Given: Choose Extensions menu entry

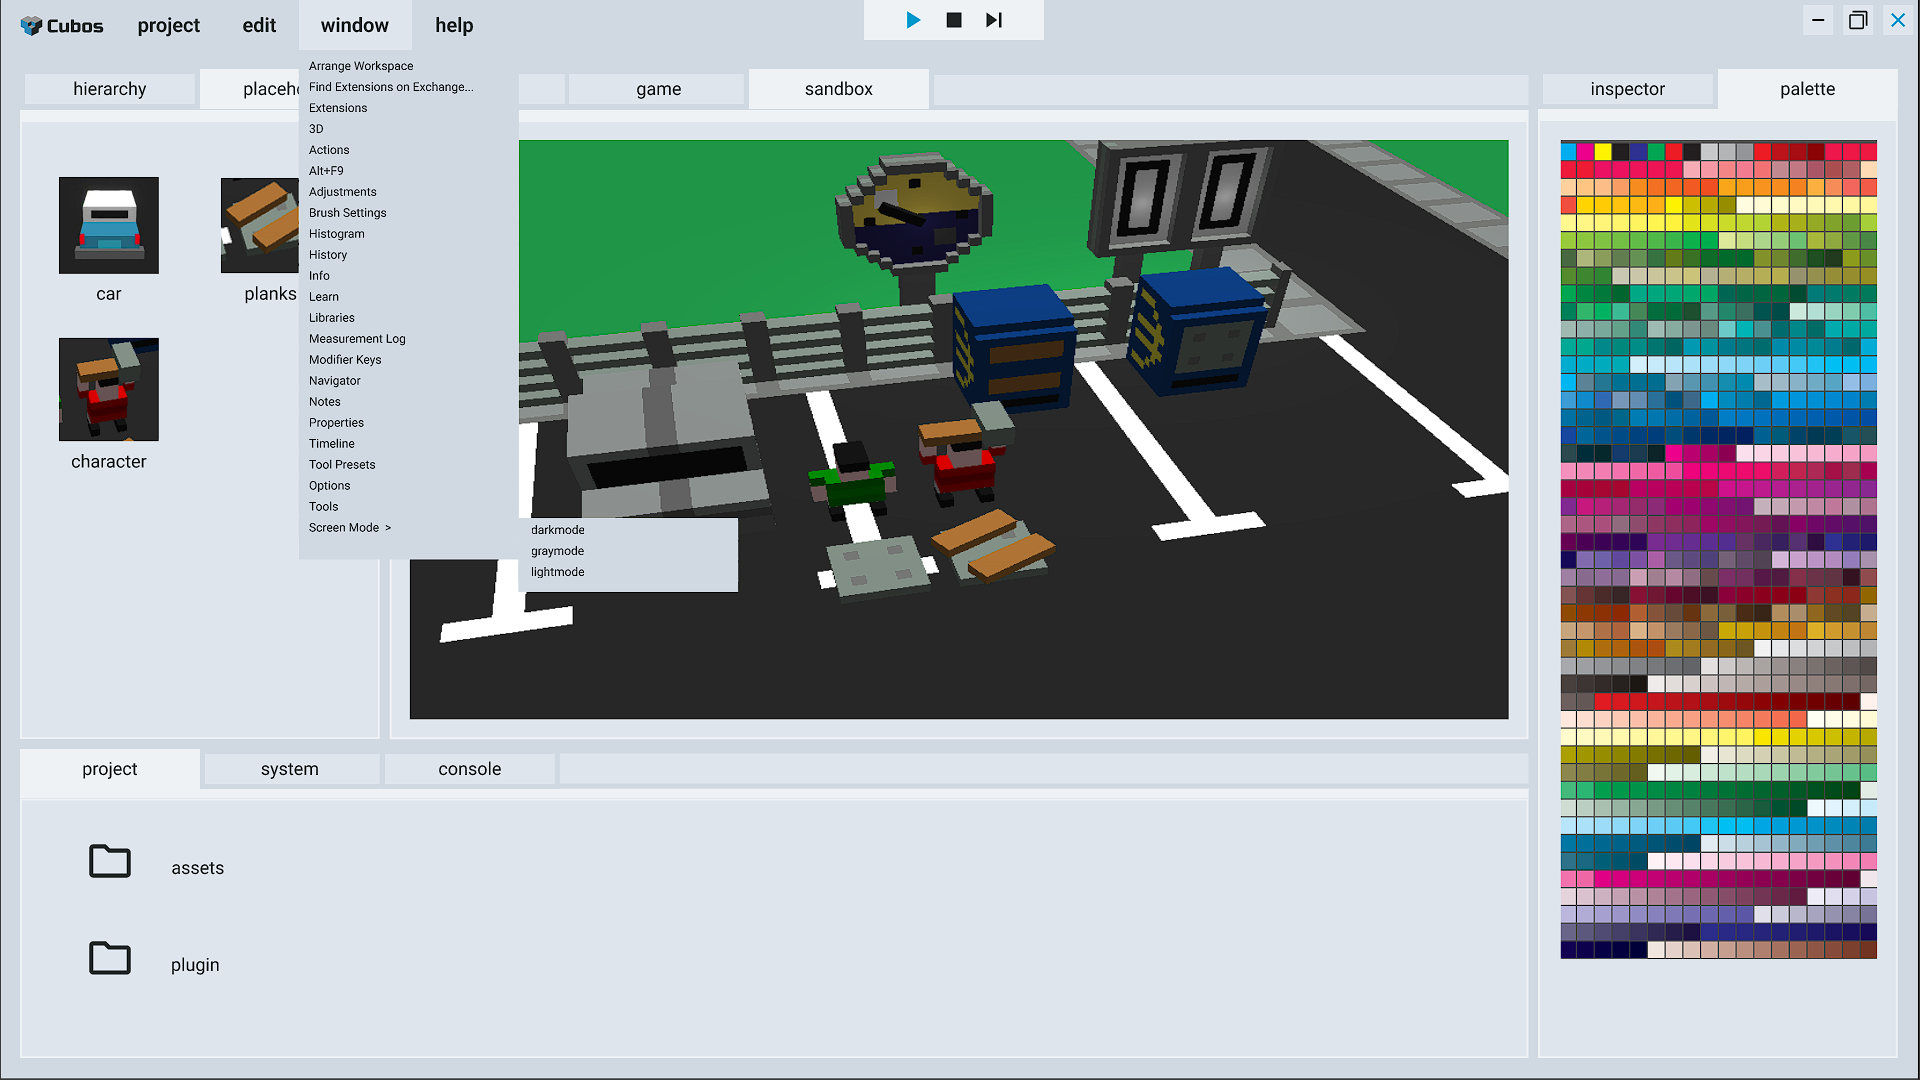Looking at the screenshot, I should (x=338, y=108).
